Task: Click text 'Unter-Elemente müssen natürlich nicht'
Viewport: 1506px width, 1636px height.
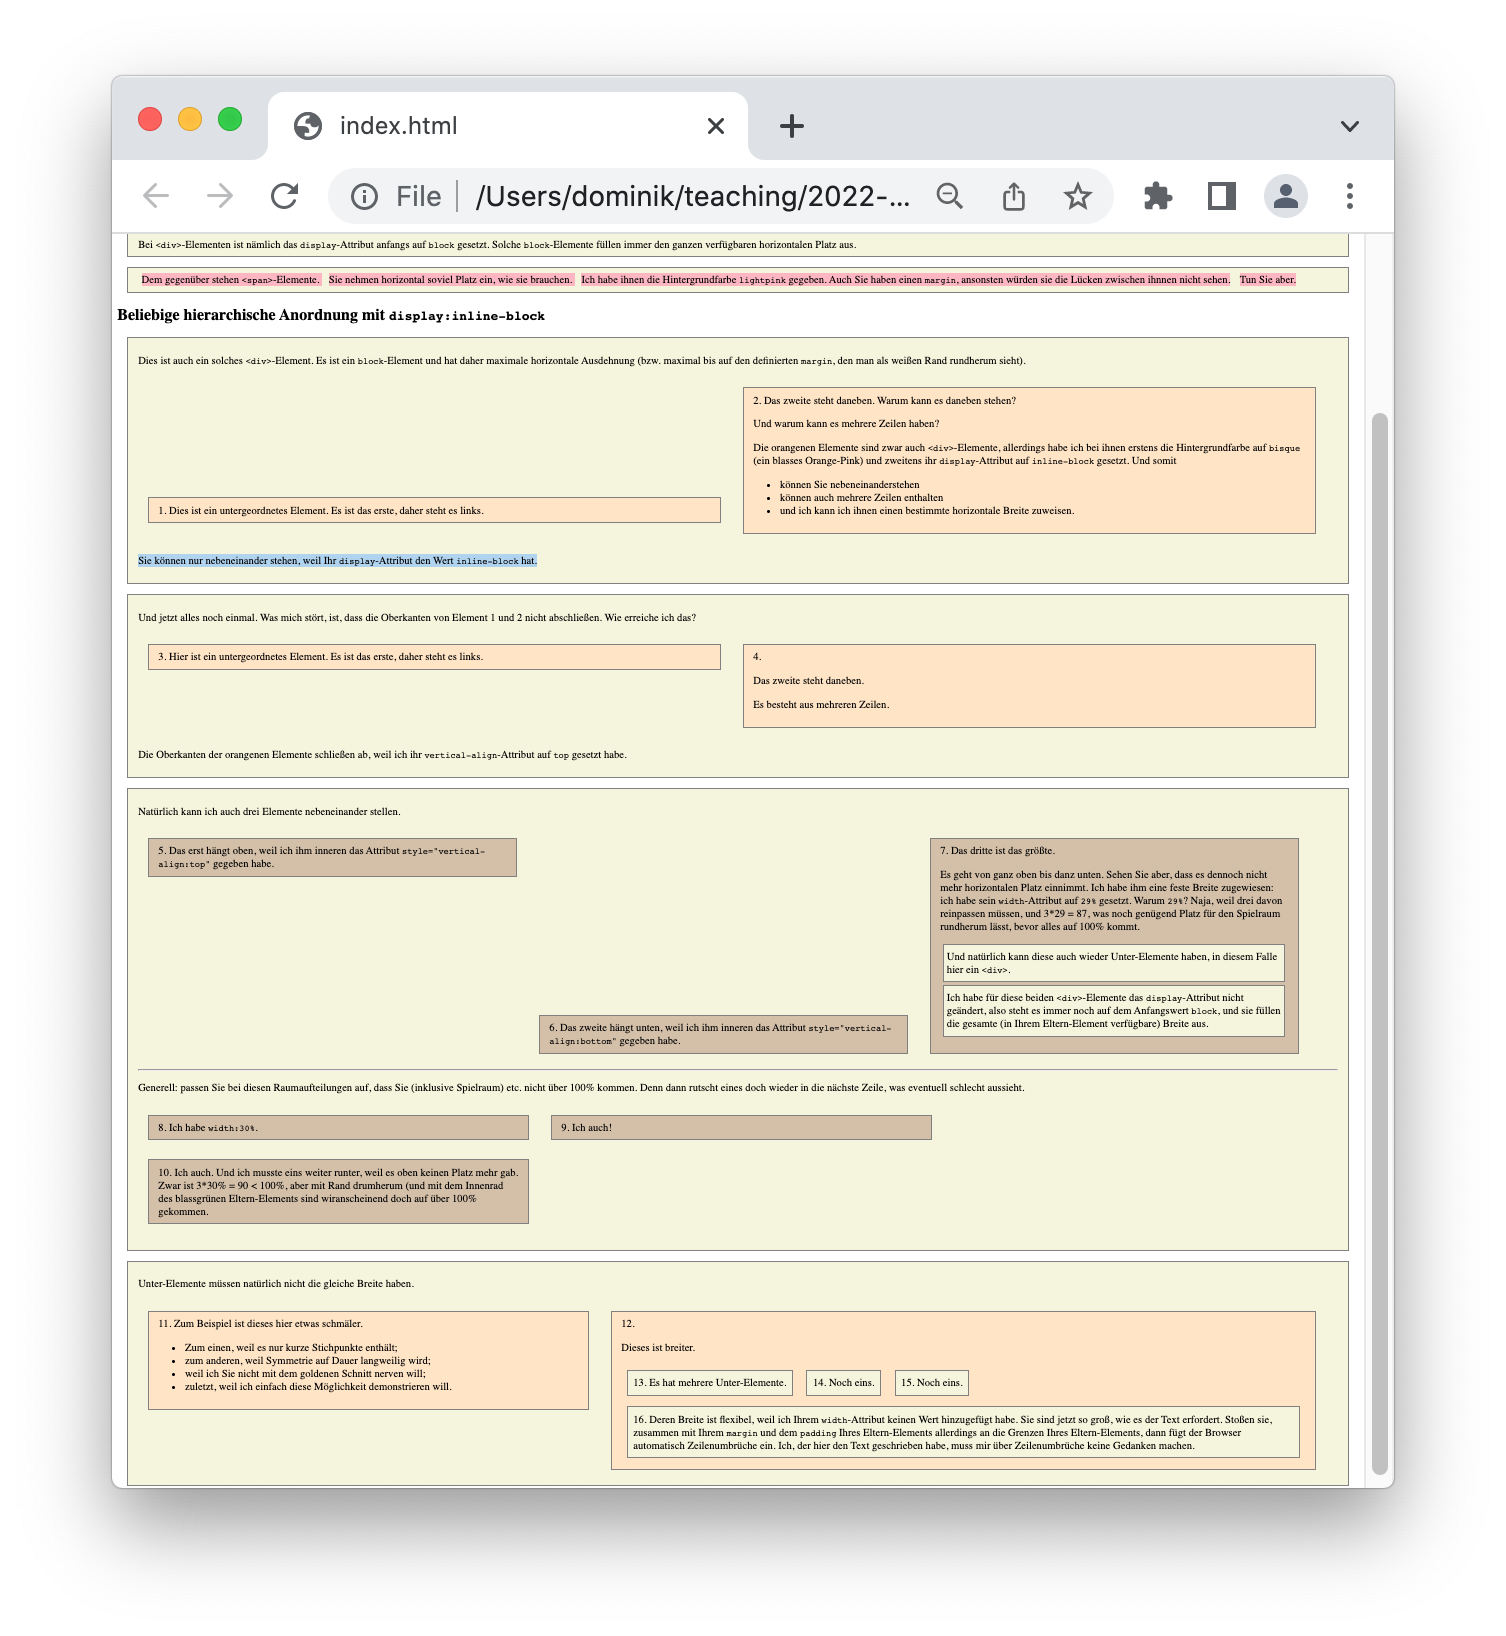Action: point(276,1283)
